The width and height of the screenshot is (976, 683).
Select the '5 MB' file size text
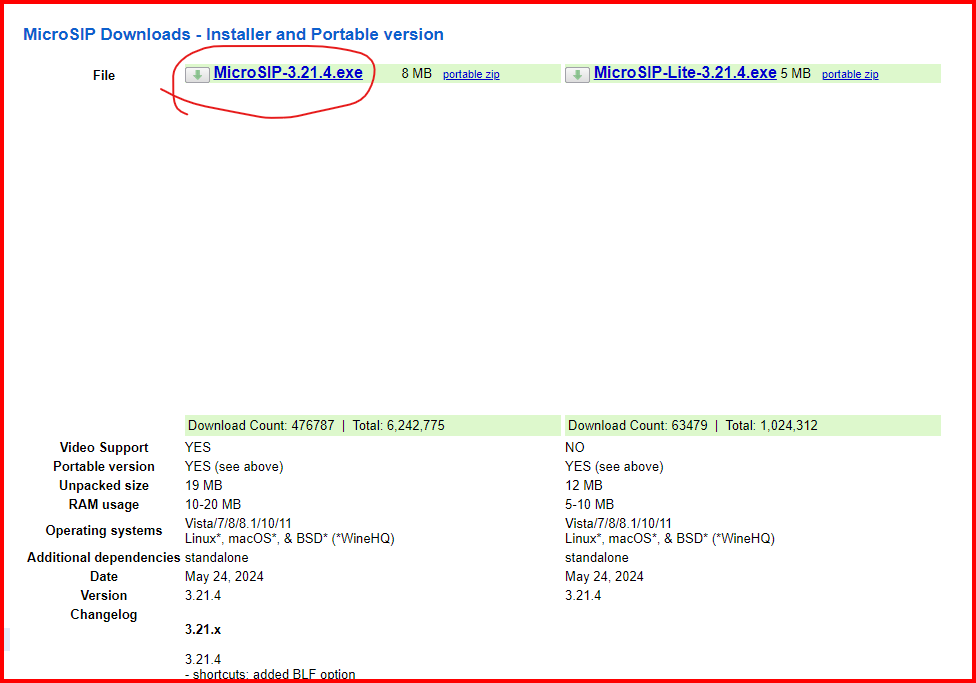click(795, 73)
